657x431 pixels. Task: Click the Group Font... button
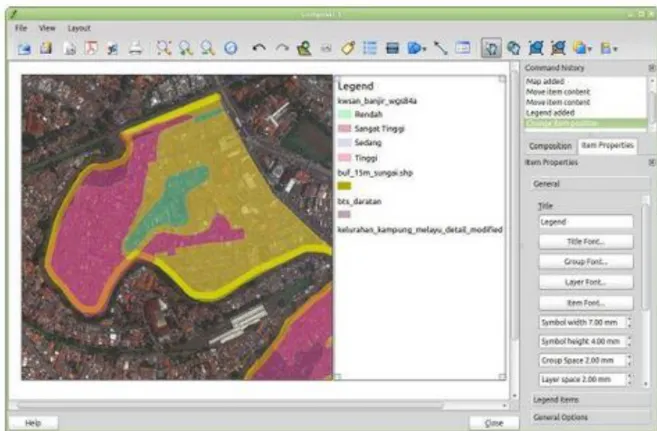point(586,262)
